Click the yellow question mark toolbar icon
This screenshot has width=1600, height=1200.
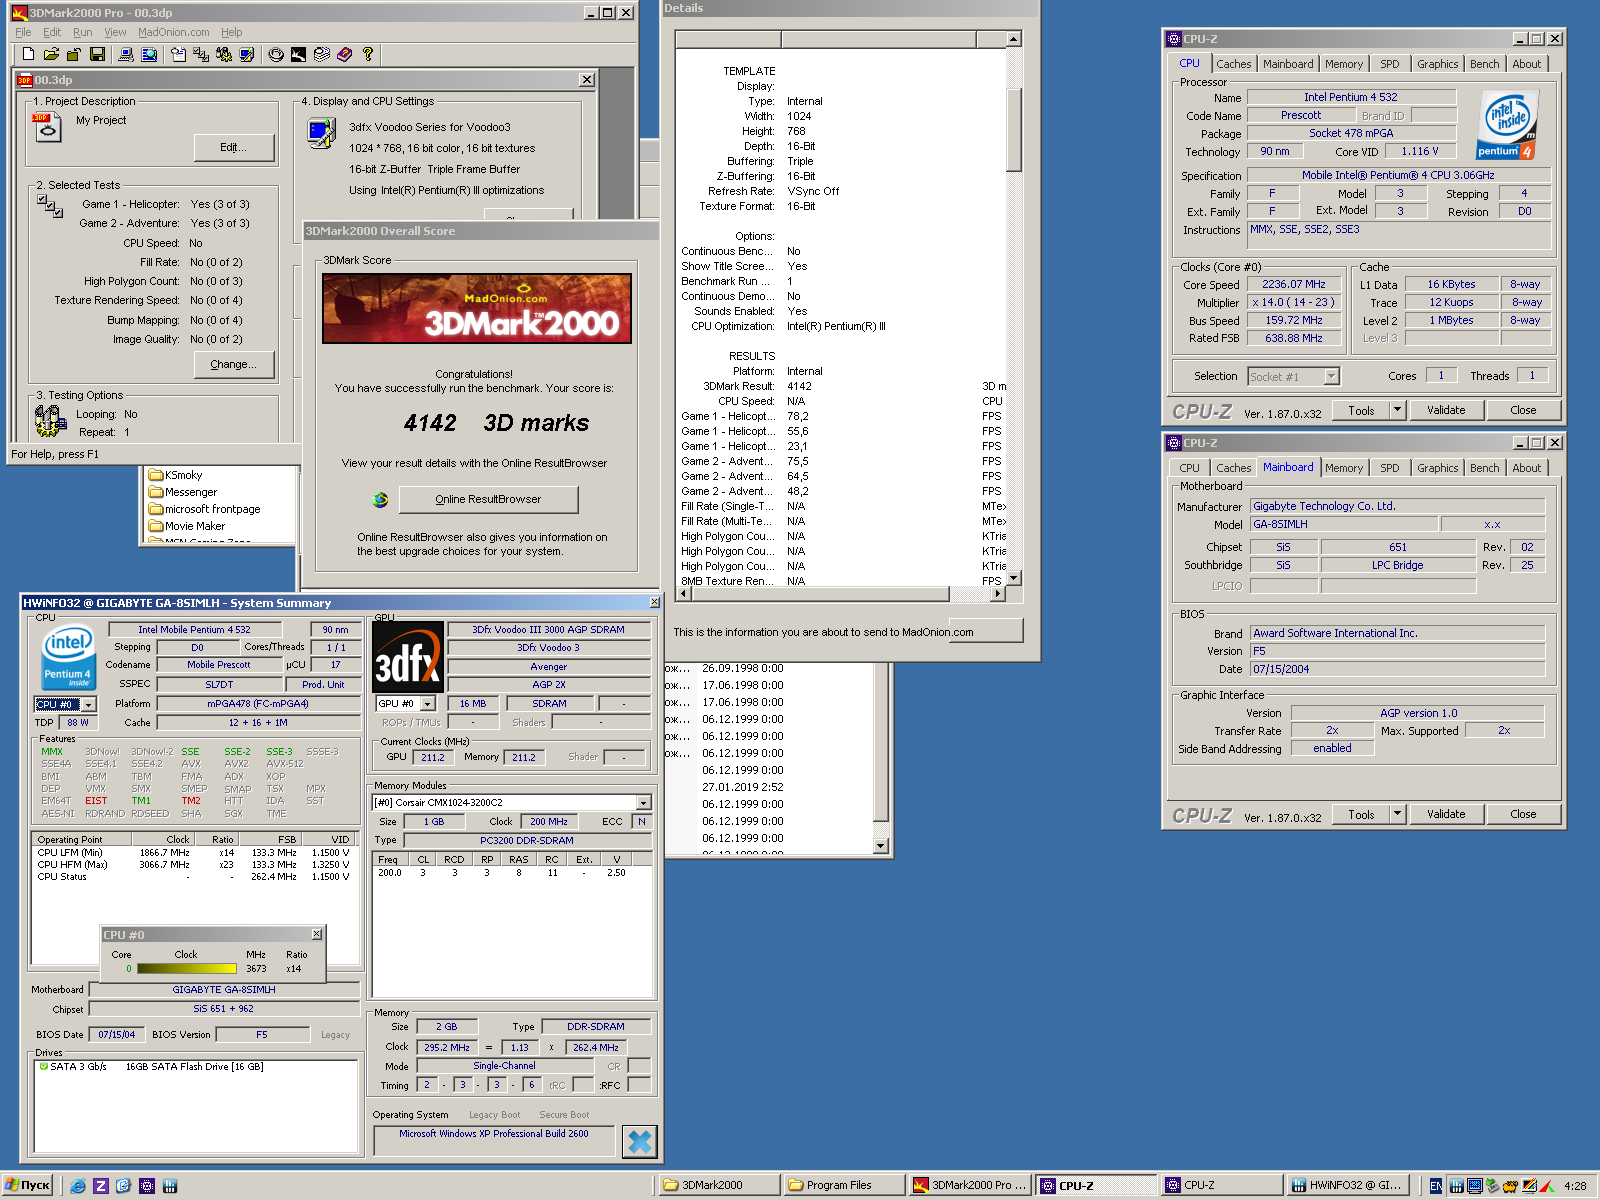point(368,54)
